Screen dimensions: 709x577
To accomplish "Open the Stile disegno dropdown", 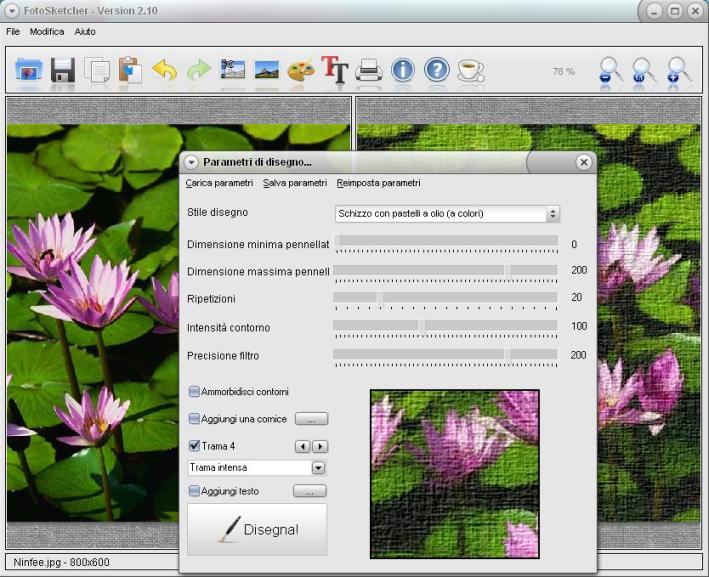I will [x=446, y=213].
